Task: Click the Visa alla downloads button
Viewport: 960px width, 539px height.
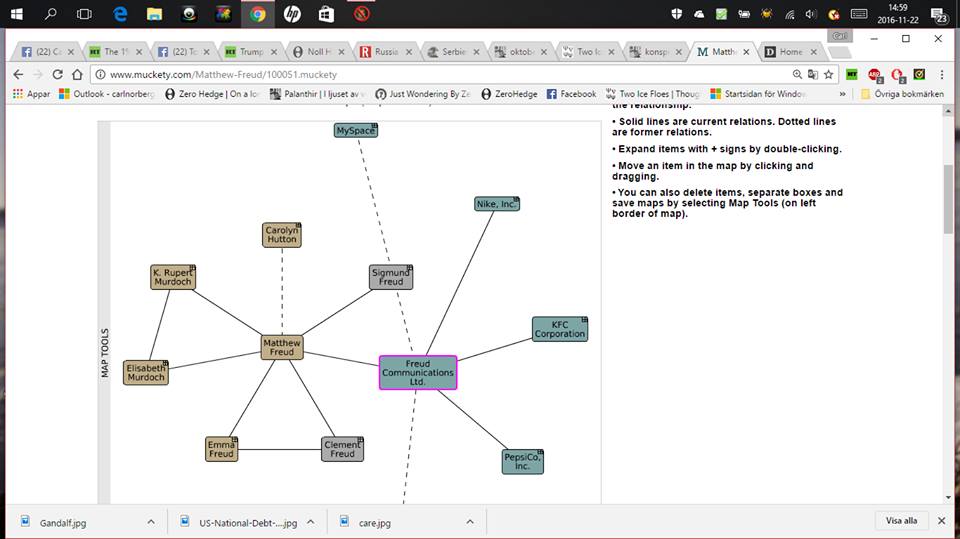Action: point(901,521)
